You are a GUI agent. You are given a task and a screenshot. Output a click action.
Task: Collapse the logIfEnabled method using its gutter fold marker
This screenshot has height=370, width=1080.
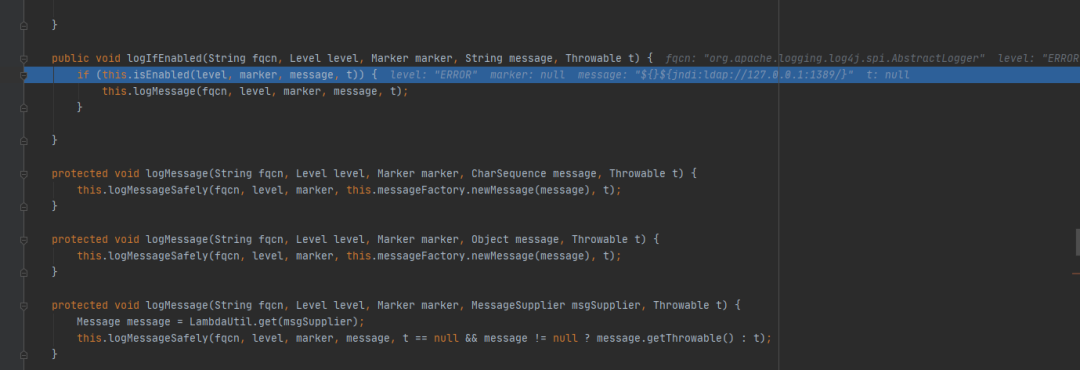[x=23, y=59]
